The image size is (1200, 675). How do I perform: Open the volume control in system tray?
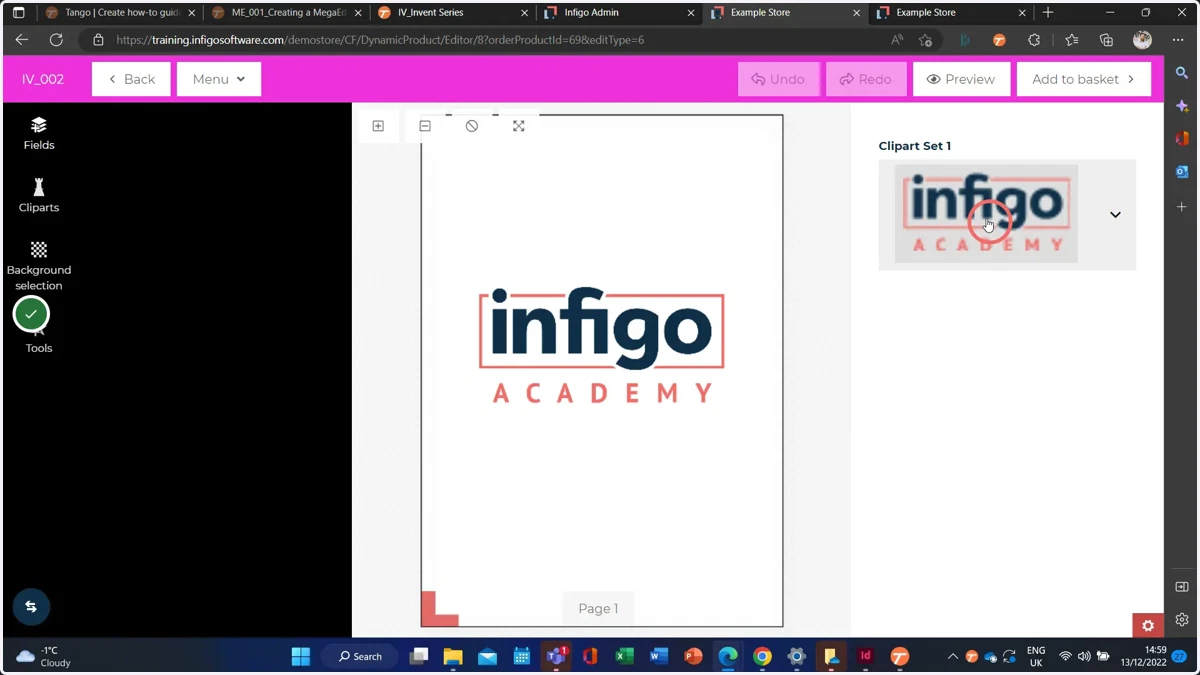pyautogui.click(x=1084, y=657)
